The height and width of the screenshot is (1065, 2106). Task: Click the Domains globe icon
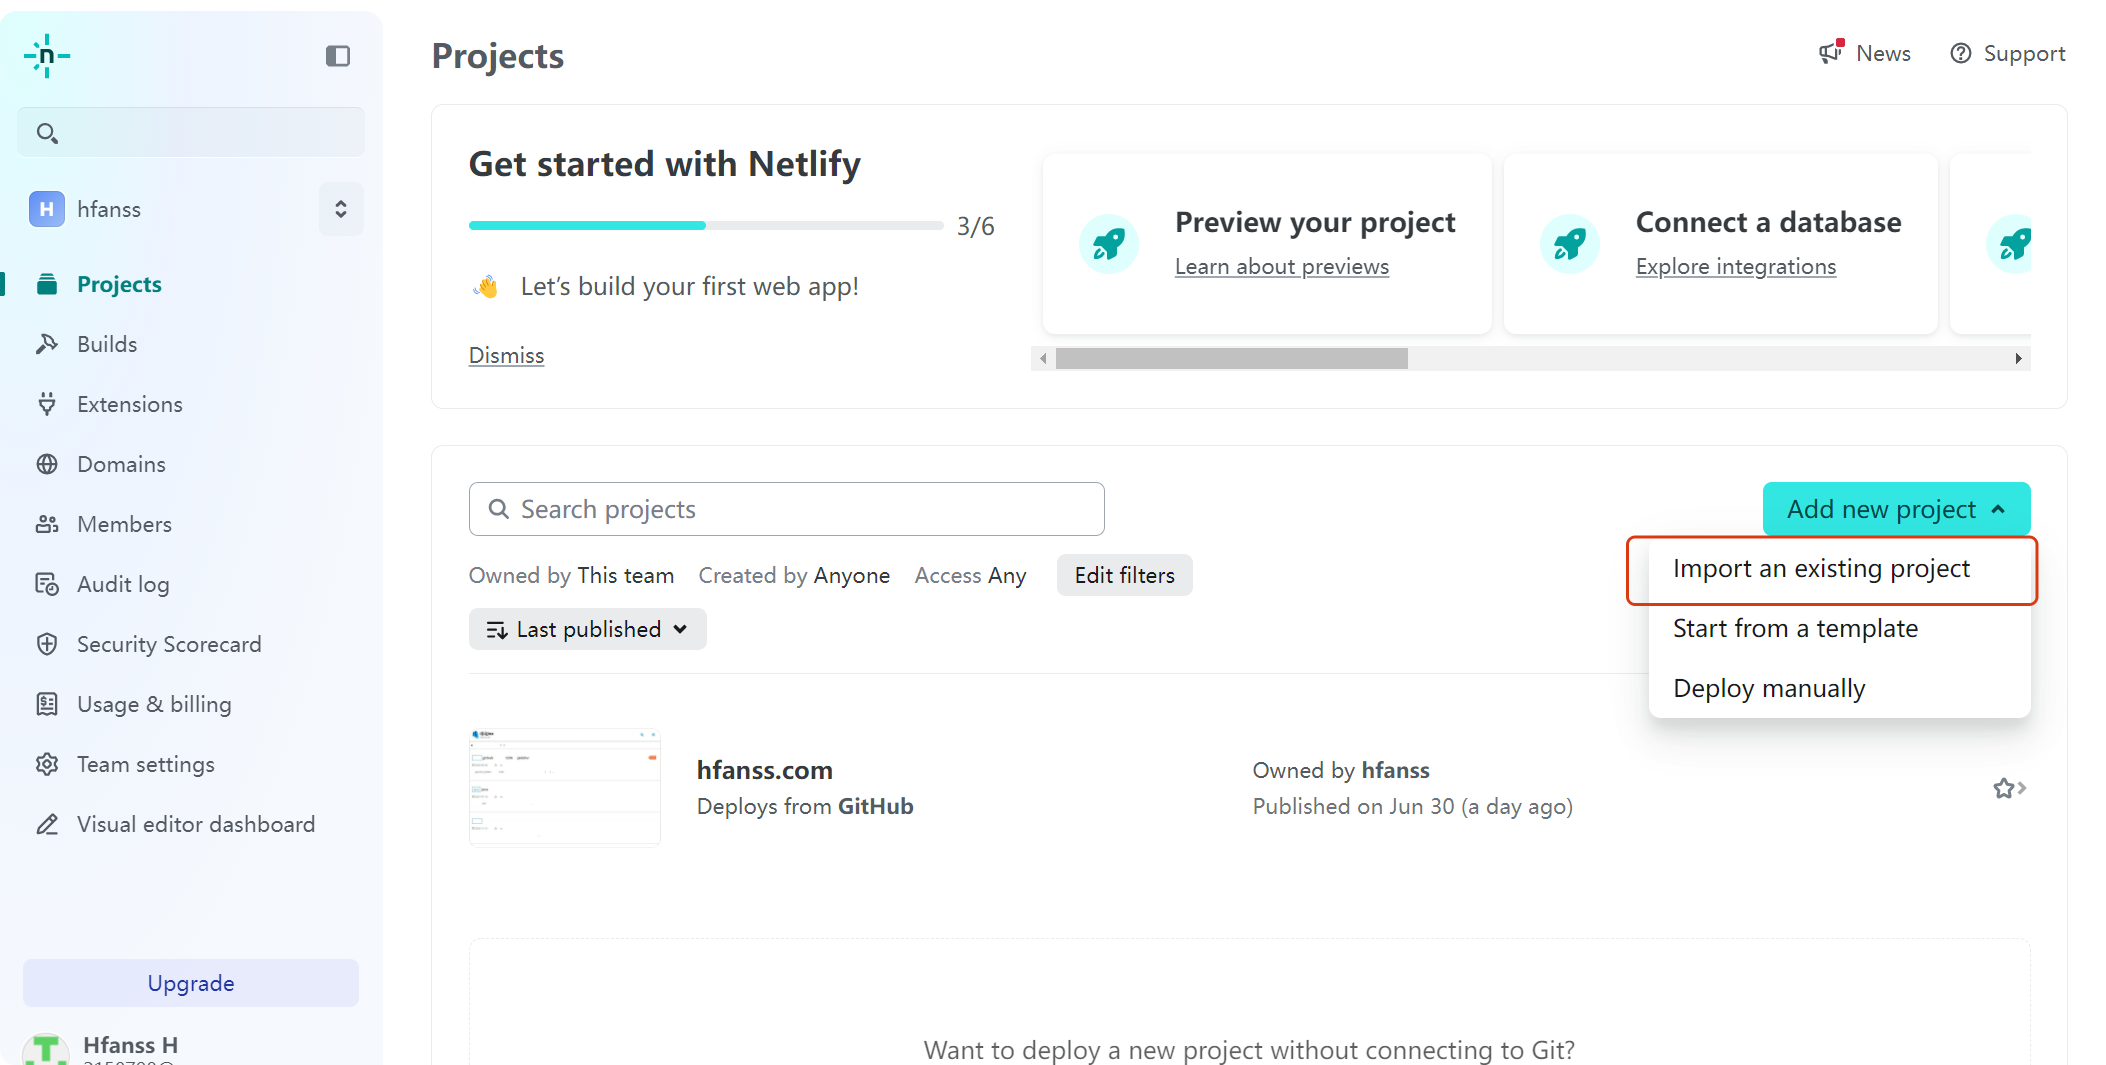pyautogui.click(x=47, y=464)
